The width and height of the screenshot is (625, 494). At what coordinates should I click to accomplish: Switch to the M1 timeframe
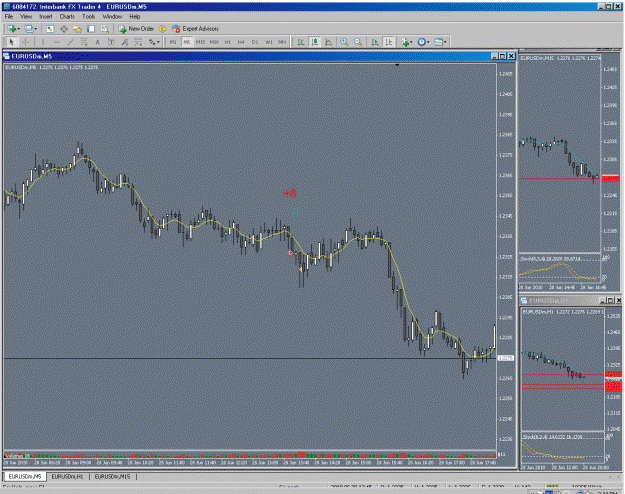click(173, 42)
